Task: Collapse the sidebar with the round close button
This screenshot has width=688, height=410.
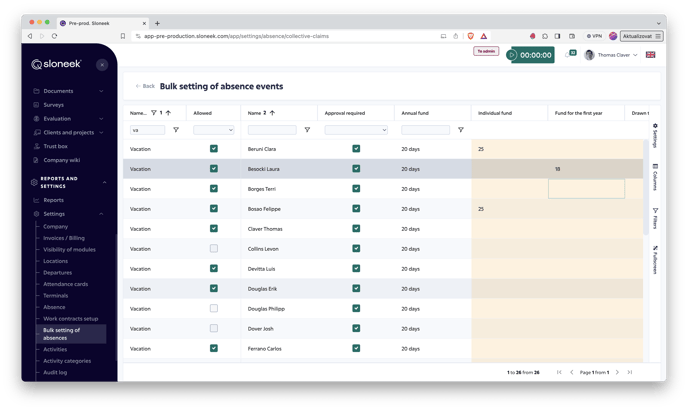Action: (x=102, y=65)
